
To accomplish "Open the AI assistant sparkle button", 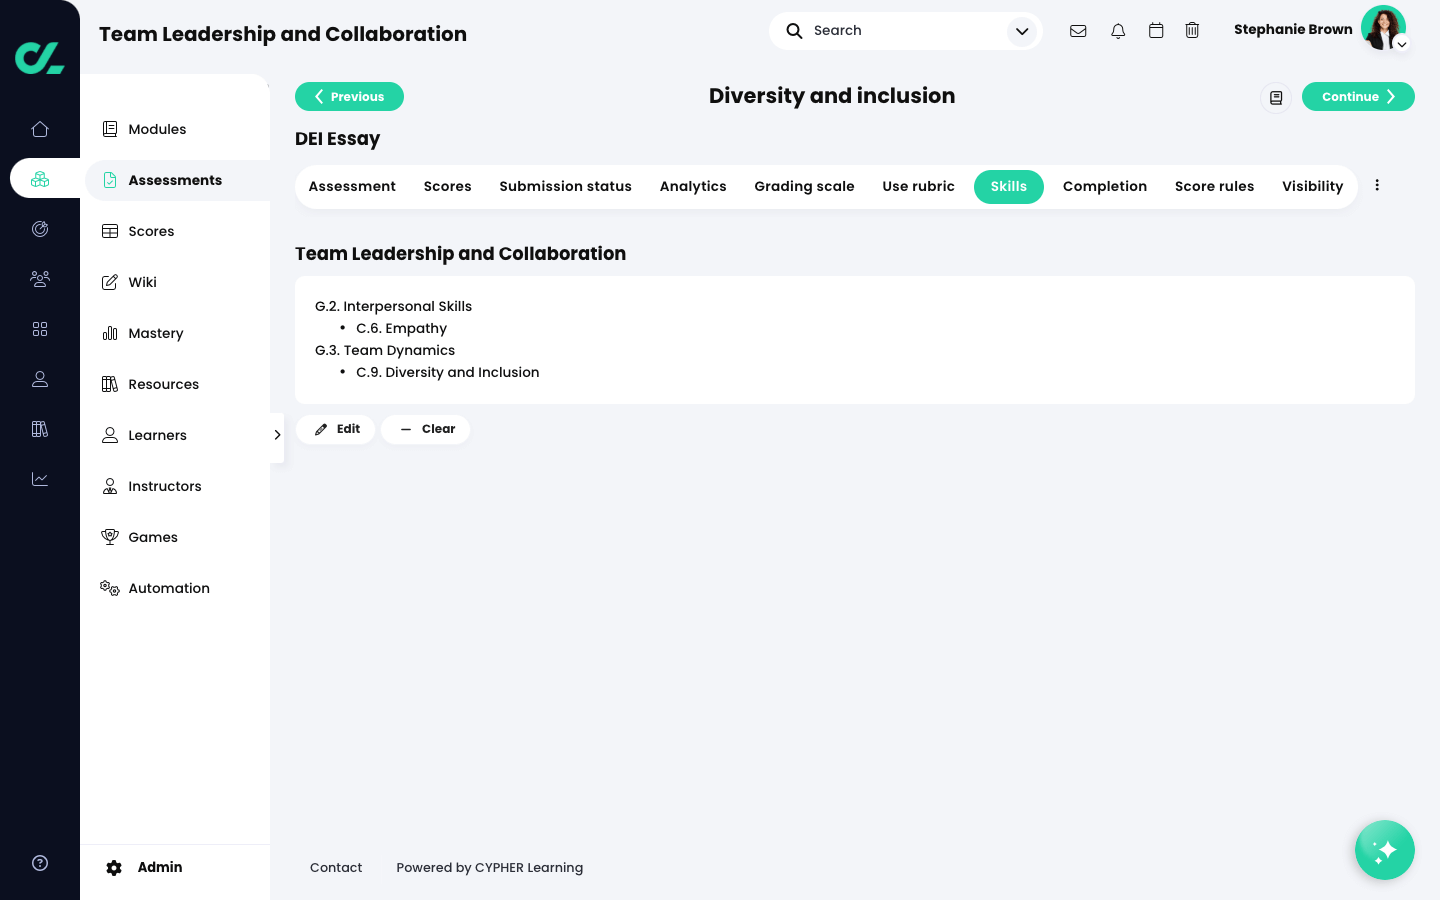I will point(1385,850).
